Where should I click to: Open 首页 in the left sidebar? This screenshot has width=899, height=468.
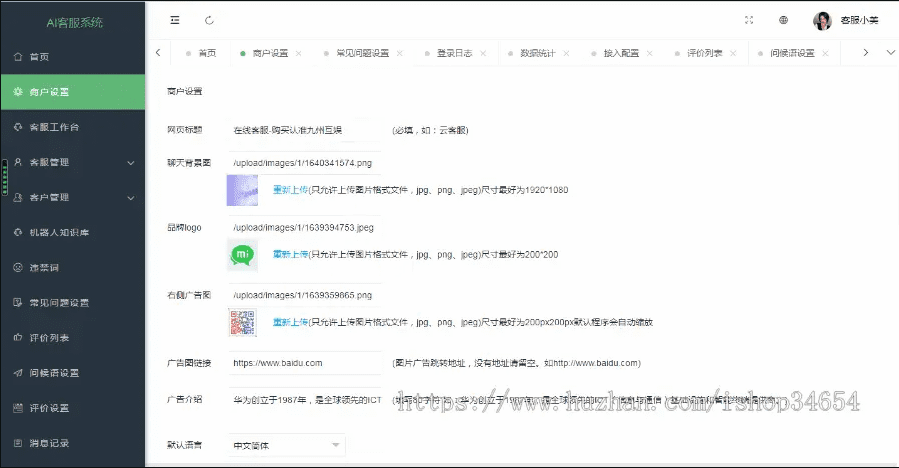(40, 57)
